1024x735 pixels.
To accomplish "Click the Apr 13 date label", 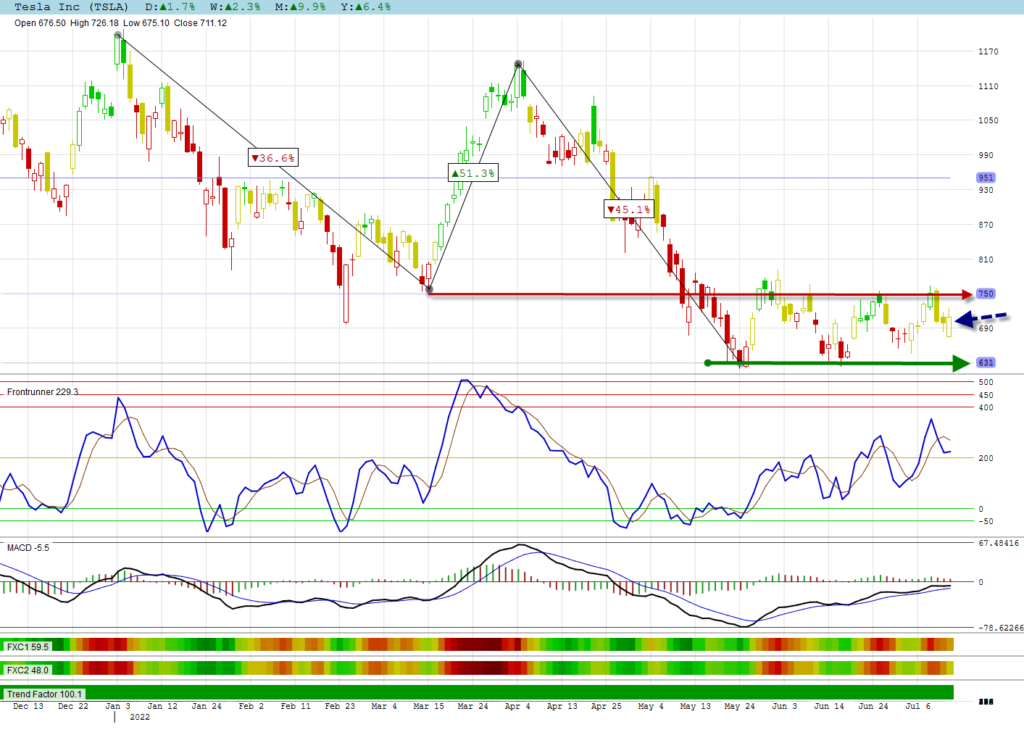I will [562, 706].
